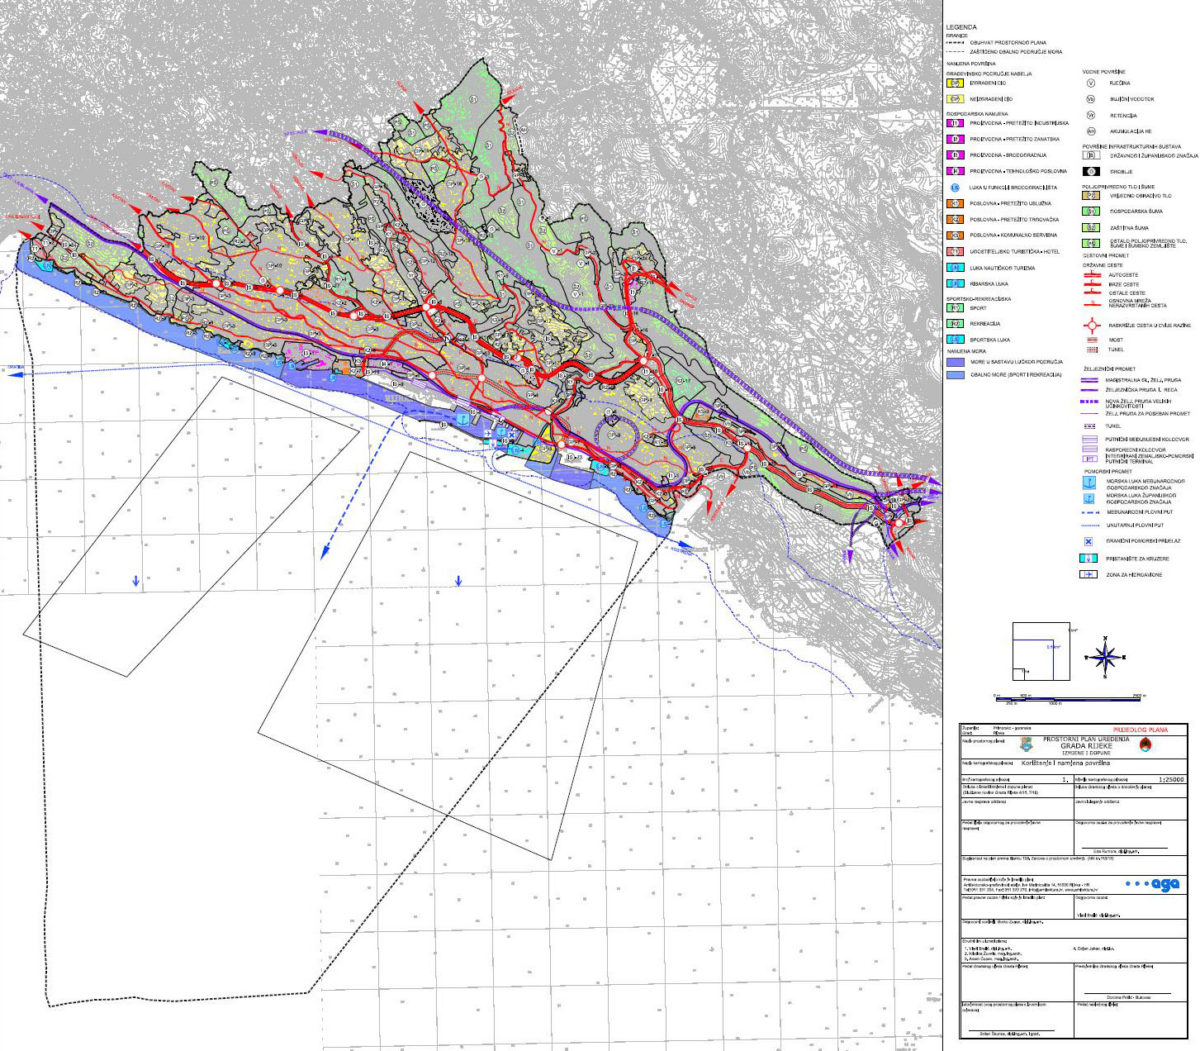Select the blue LS shipyard port circle icon
1200x1051 pixels.
coord(955,188)
